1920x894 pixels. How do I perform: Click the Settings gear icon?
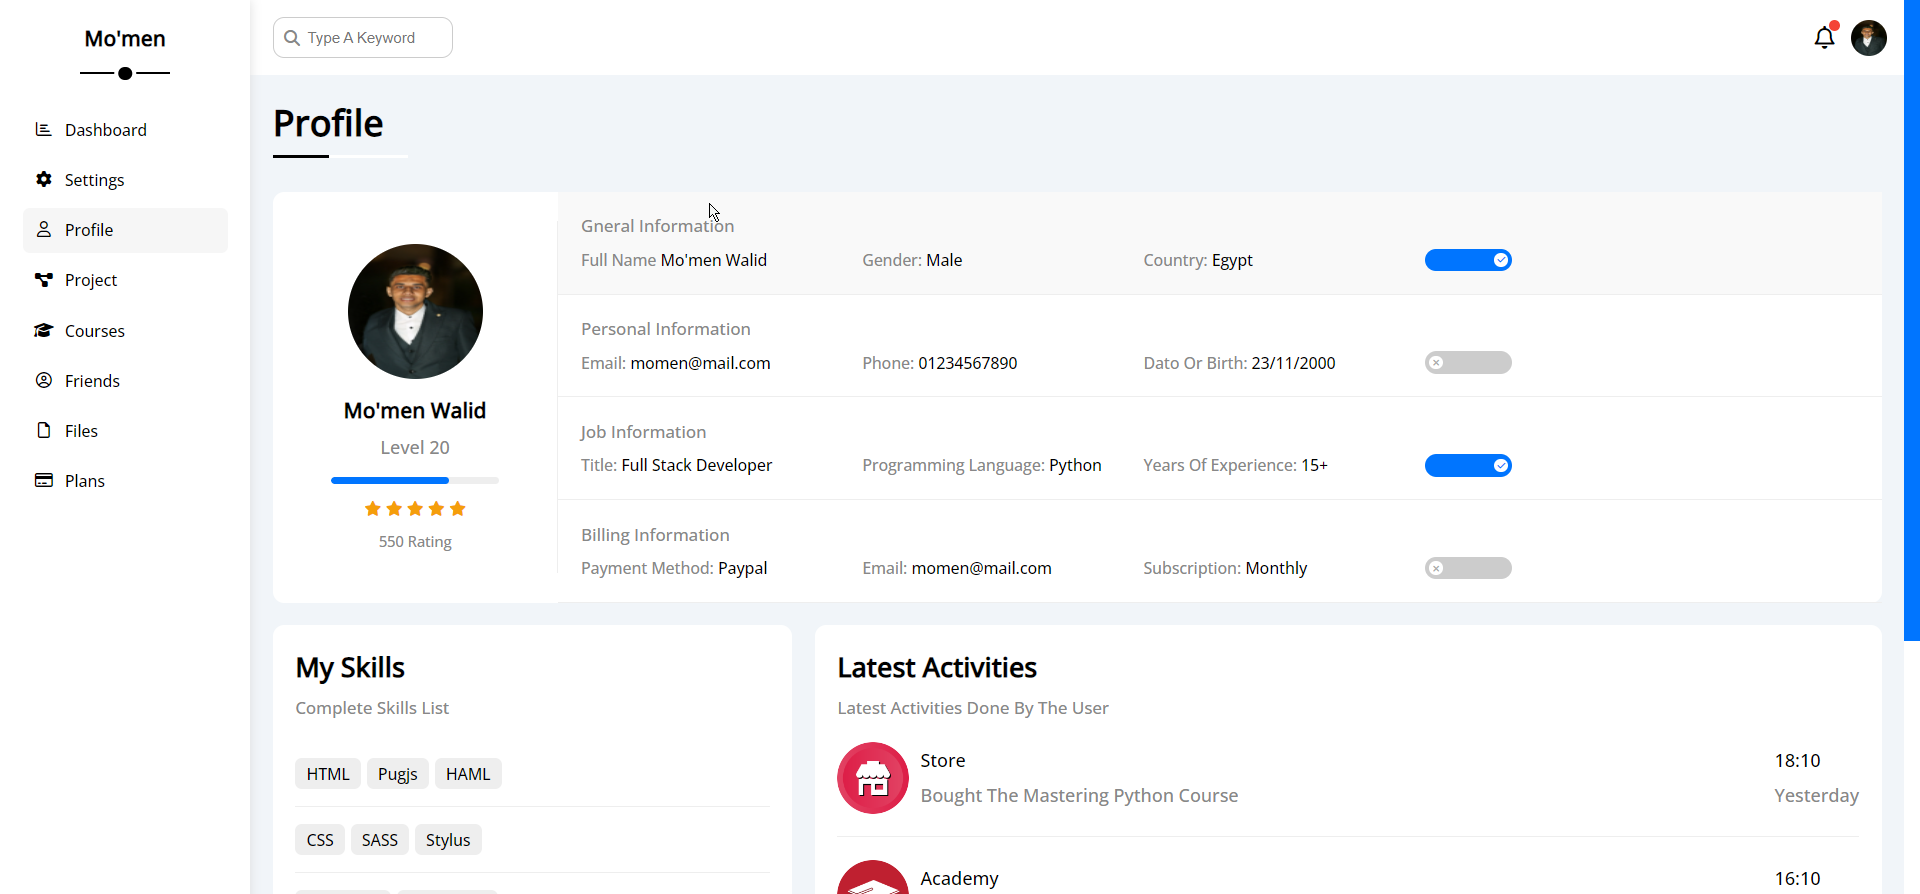pos(43,179)
